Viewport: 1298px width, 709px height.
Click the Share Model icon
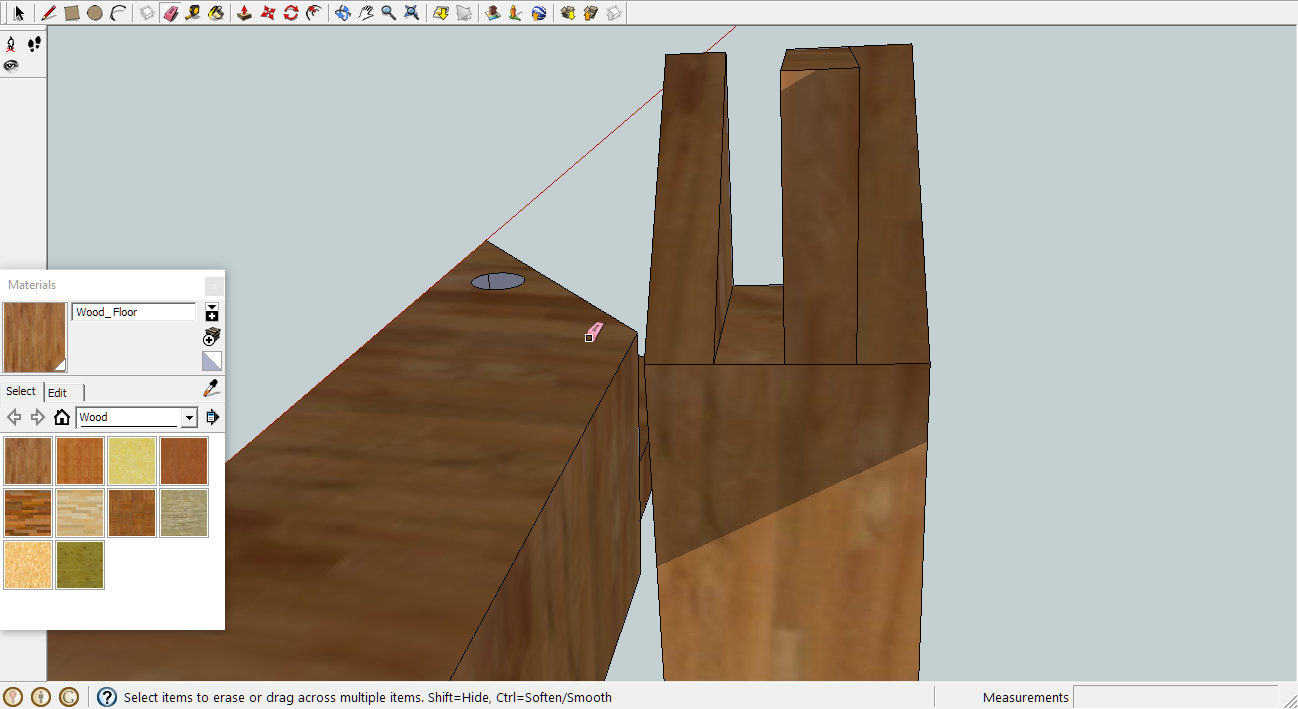click(x=590, y=13)
